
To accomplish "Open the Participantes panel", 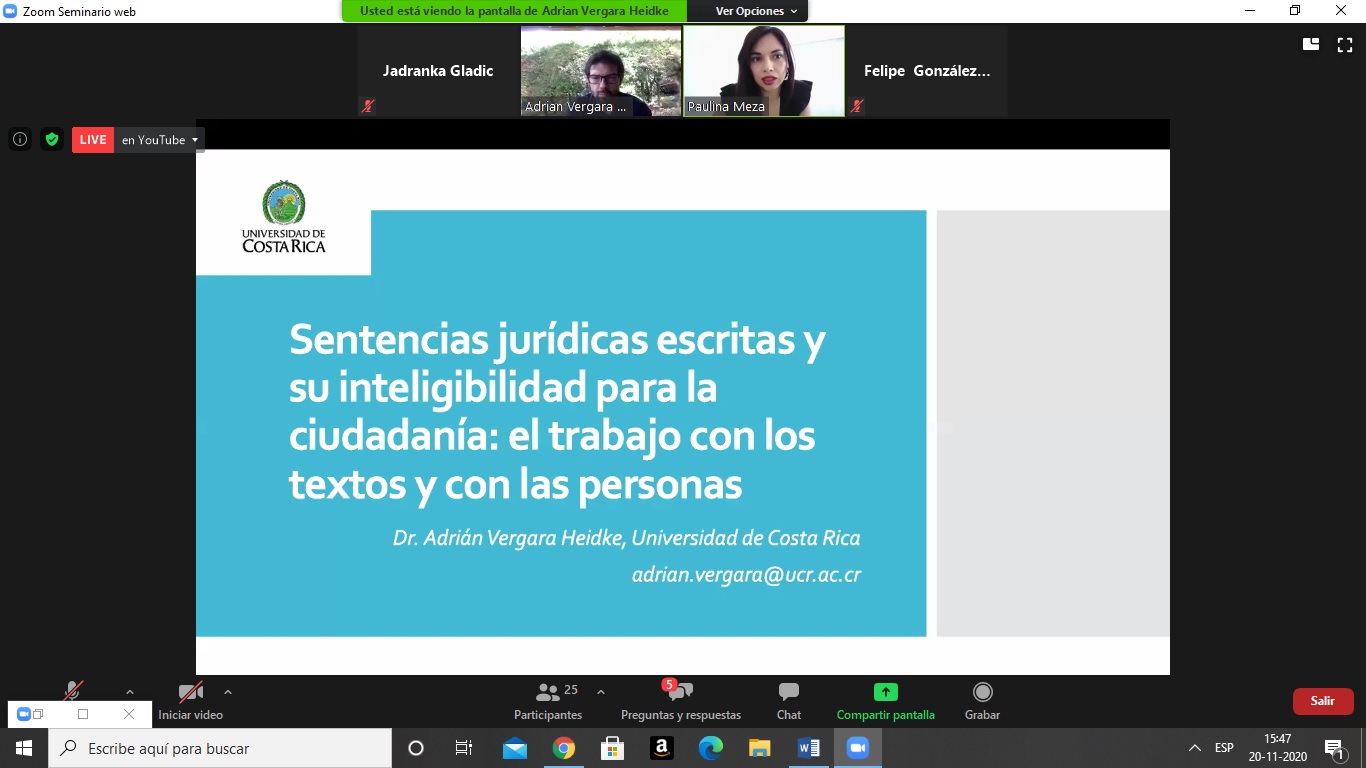I will [548, 700].
